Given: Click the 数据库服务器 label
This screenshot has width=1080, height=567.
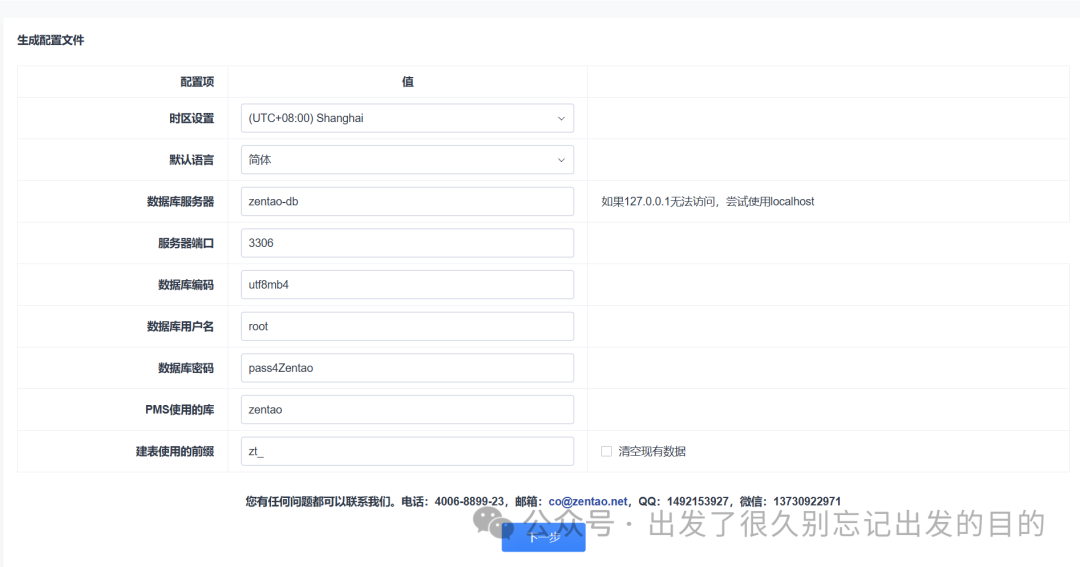Looking at the screenshot, I should pos(180,202).
